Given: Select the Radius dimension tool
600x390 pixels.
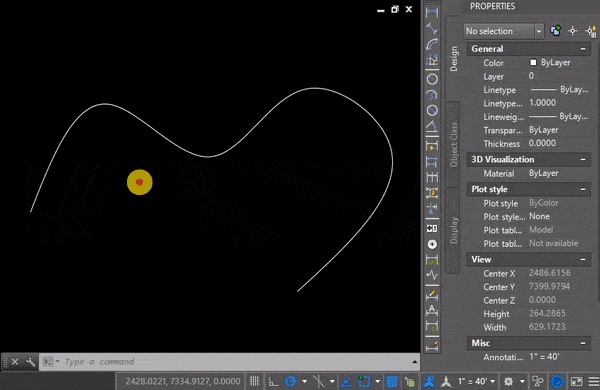Looking at the screenshot, I should pyautogui.click(x=432, y=79).
